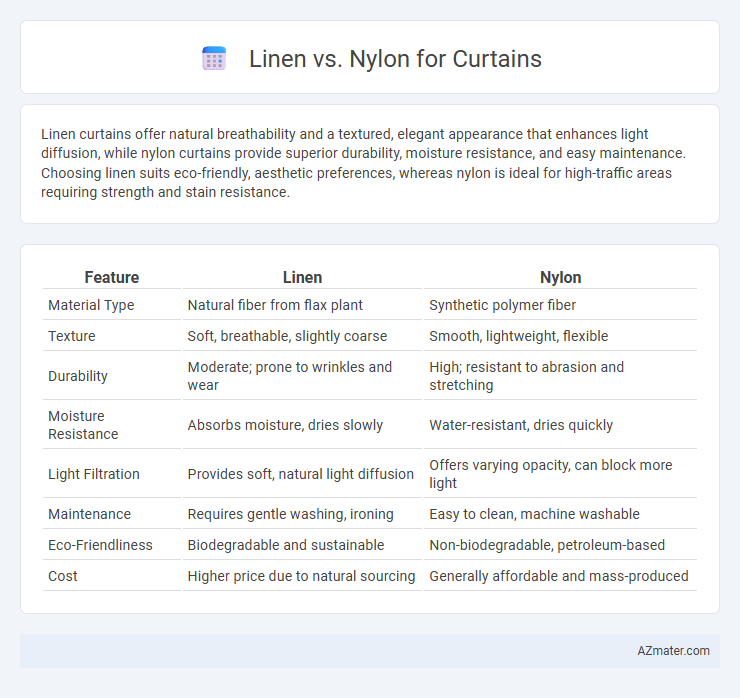Image resolution: width=740 pixels, height=698 pixels.
Task: Click 'Smooth, lightweight, flexible' cell
Action: click(x=518, y=336)
